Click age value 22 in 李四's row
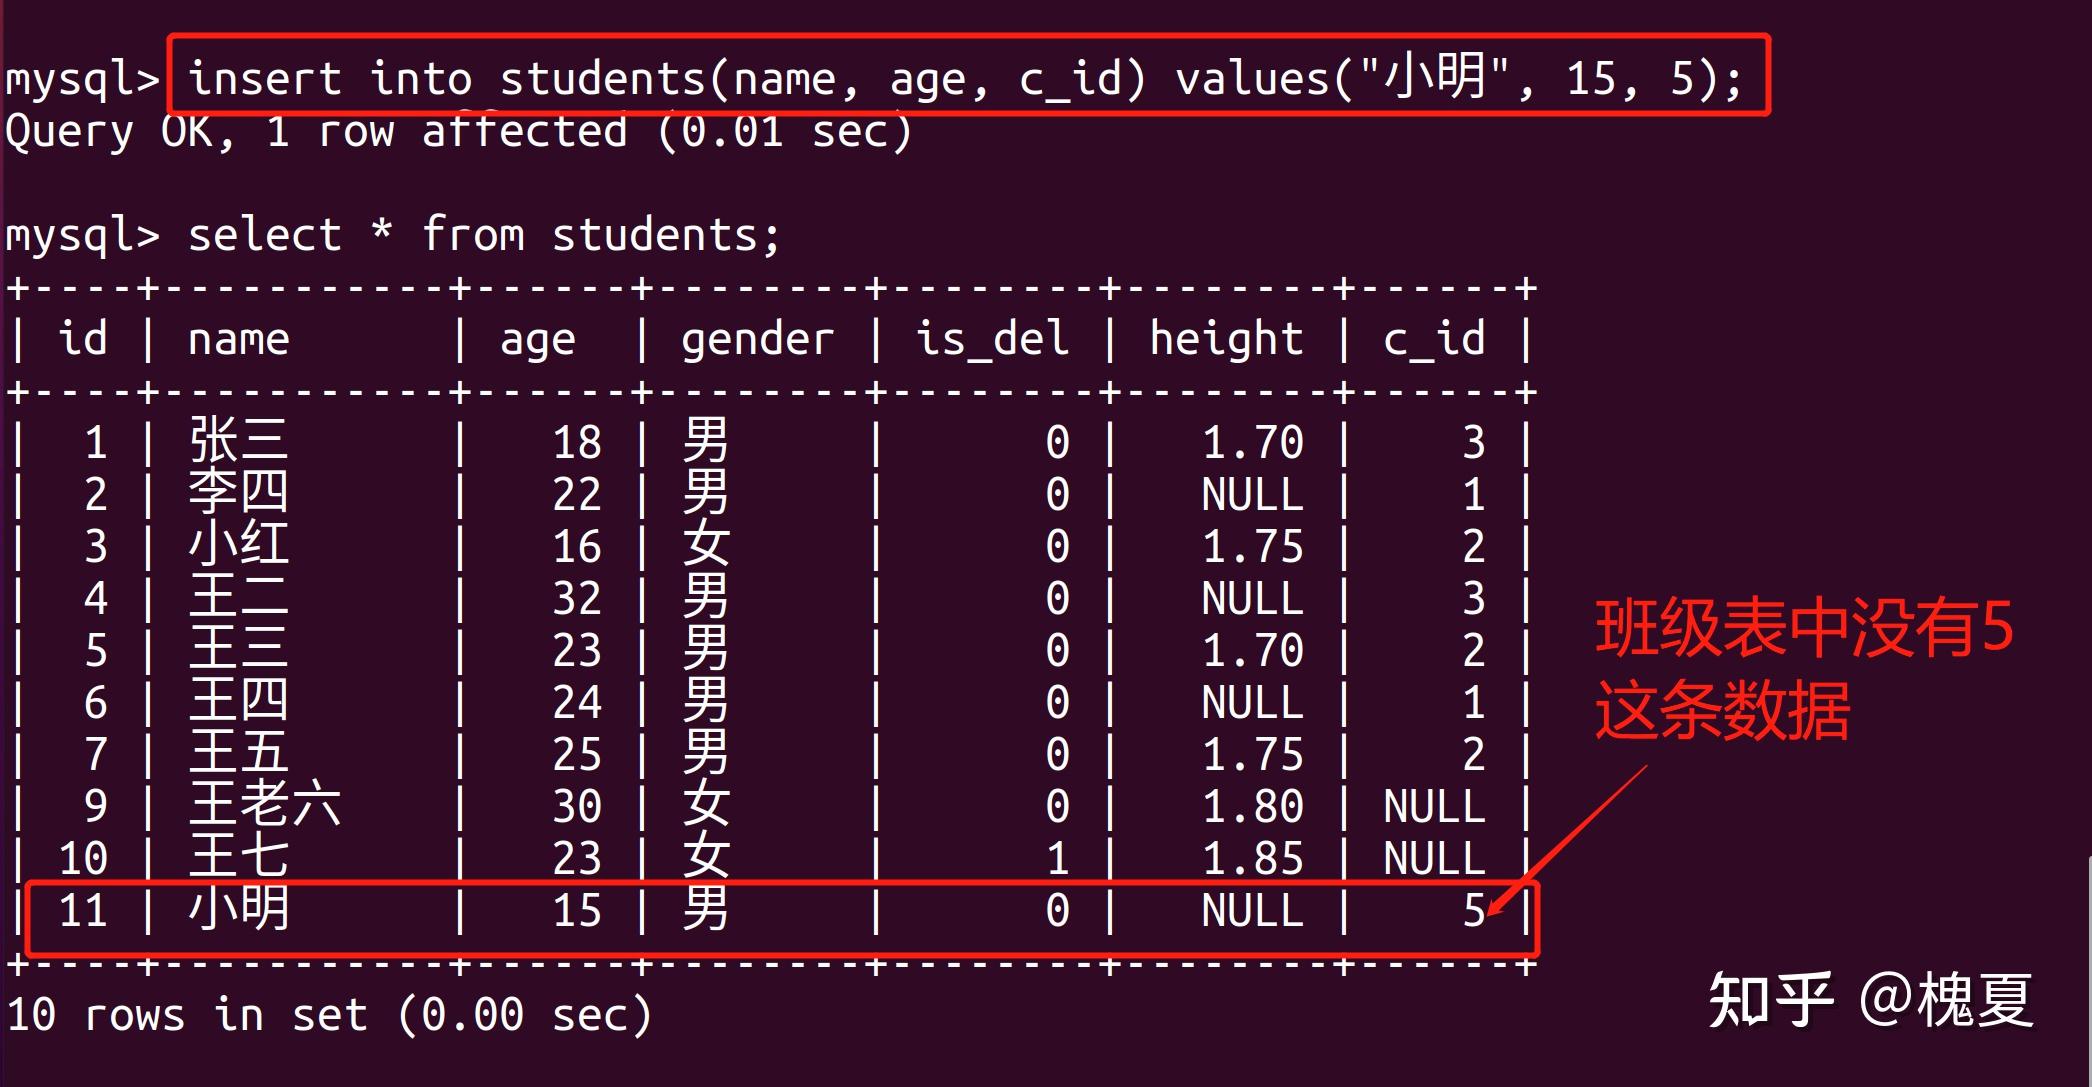Screen dimensions: 2092x1087 pyautogui.click(x=577, y=494)
